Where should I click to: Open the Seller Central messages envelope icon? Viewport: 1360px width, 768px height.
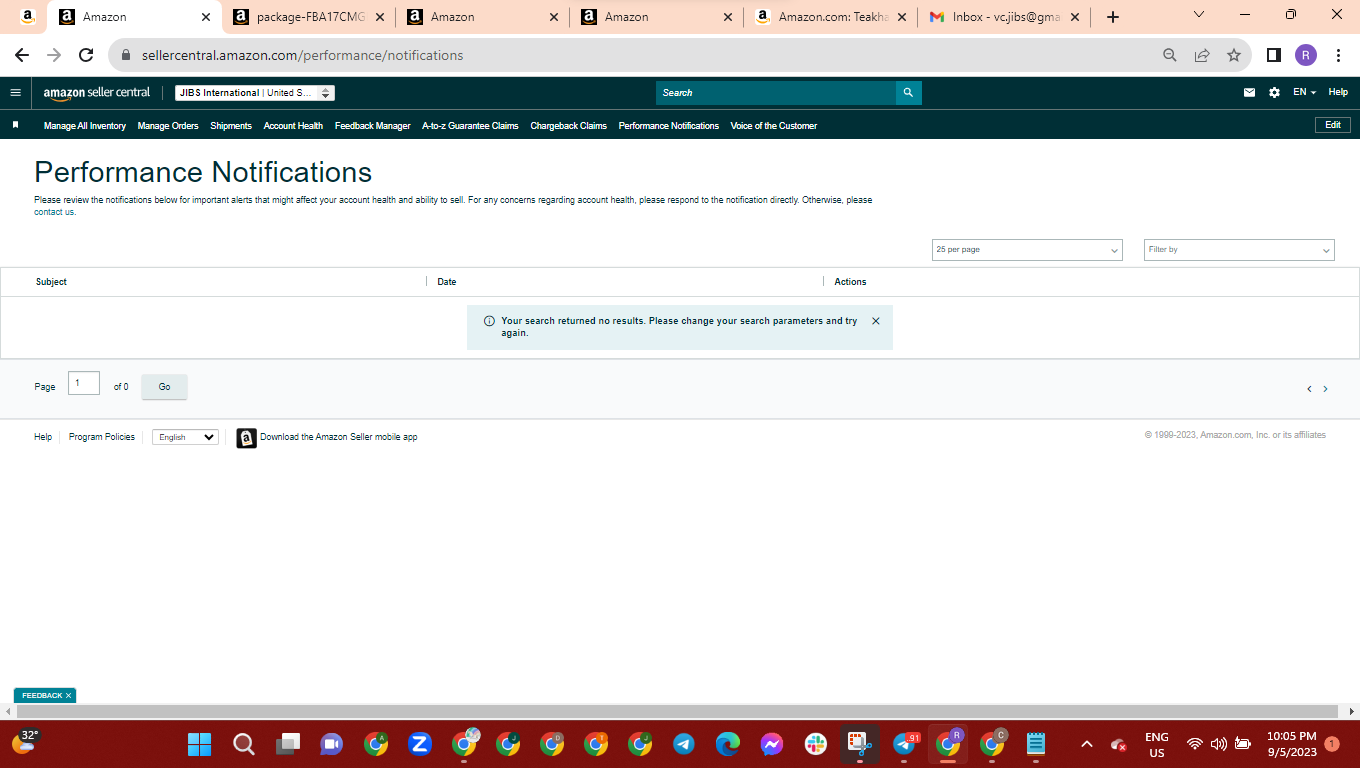[1249, 92]
